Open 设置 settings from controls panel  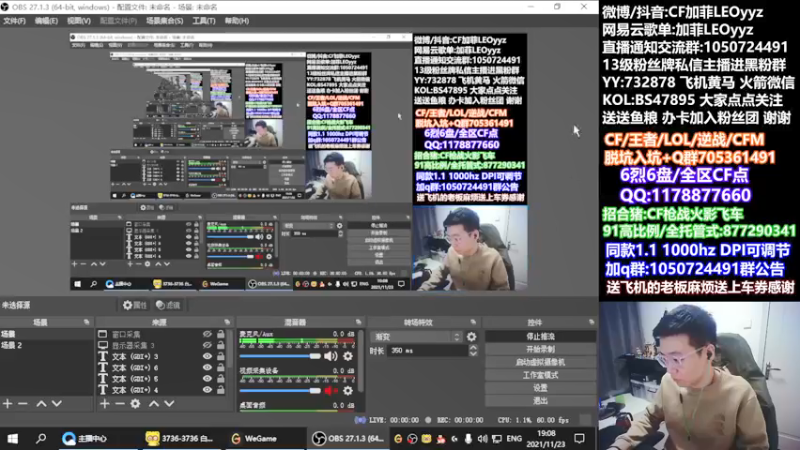point(540,388)
